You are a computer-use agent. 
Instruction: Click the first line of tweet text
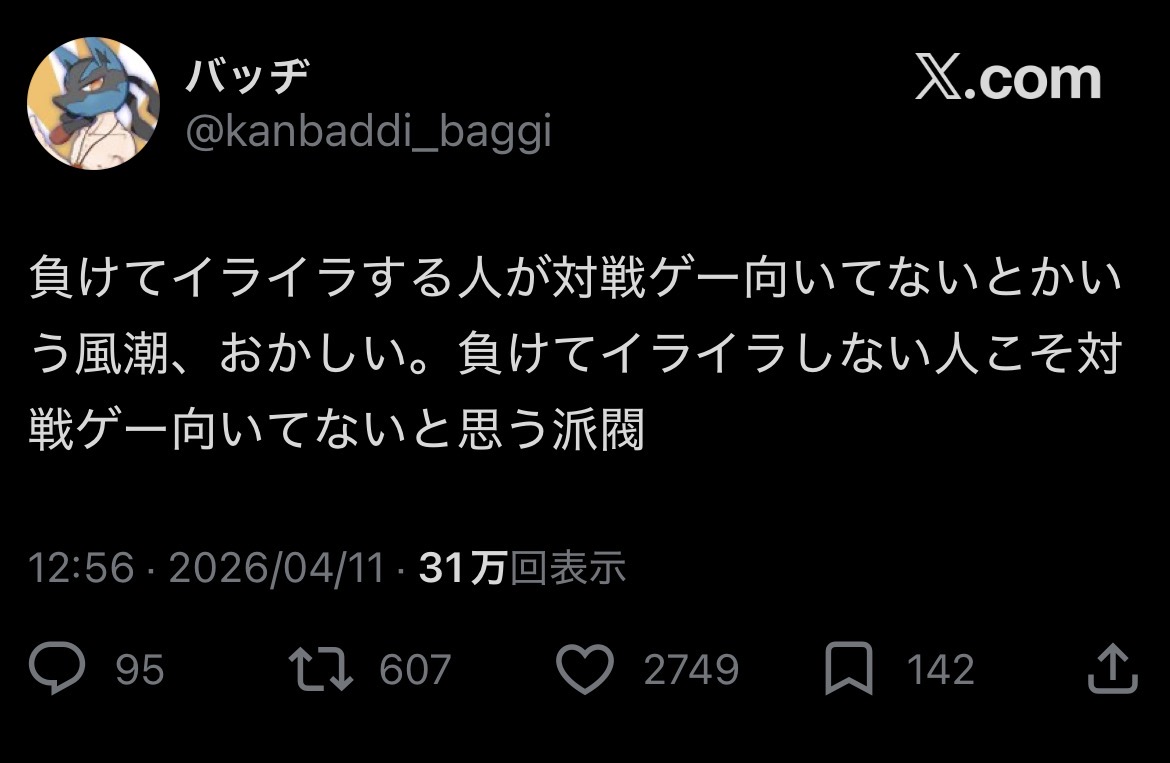575,277
